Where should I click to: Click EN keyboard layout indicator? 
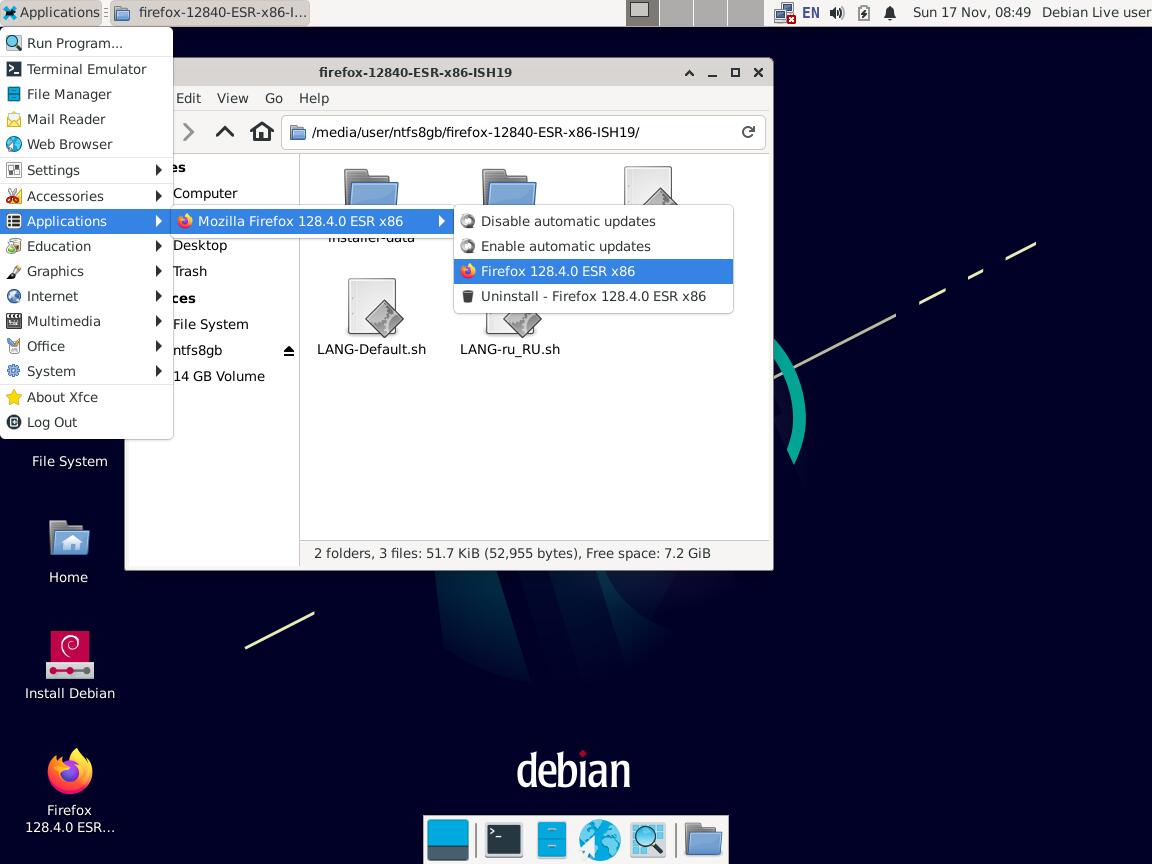point(810,12)
